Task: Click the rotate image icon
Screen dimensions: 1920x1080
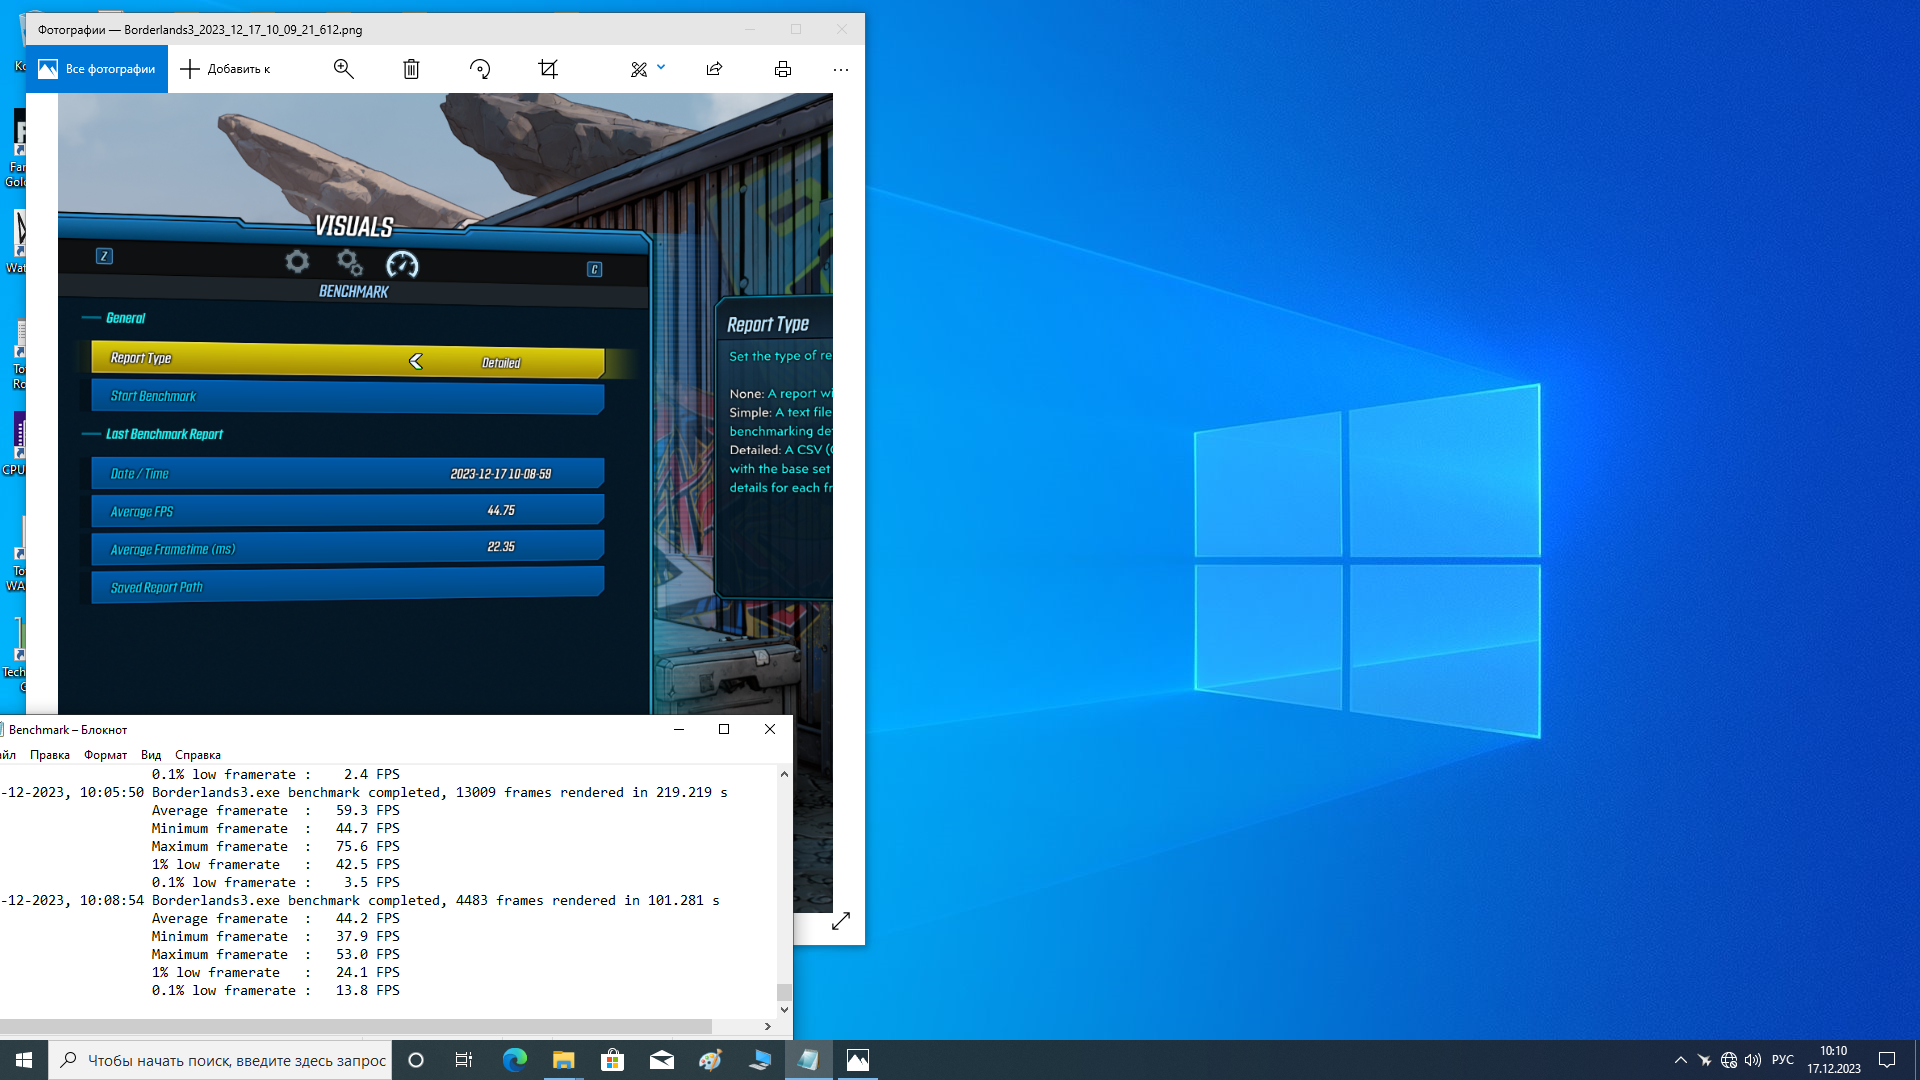Action: click(x=480, y=69)
